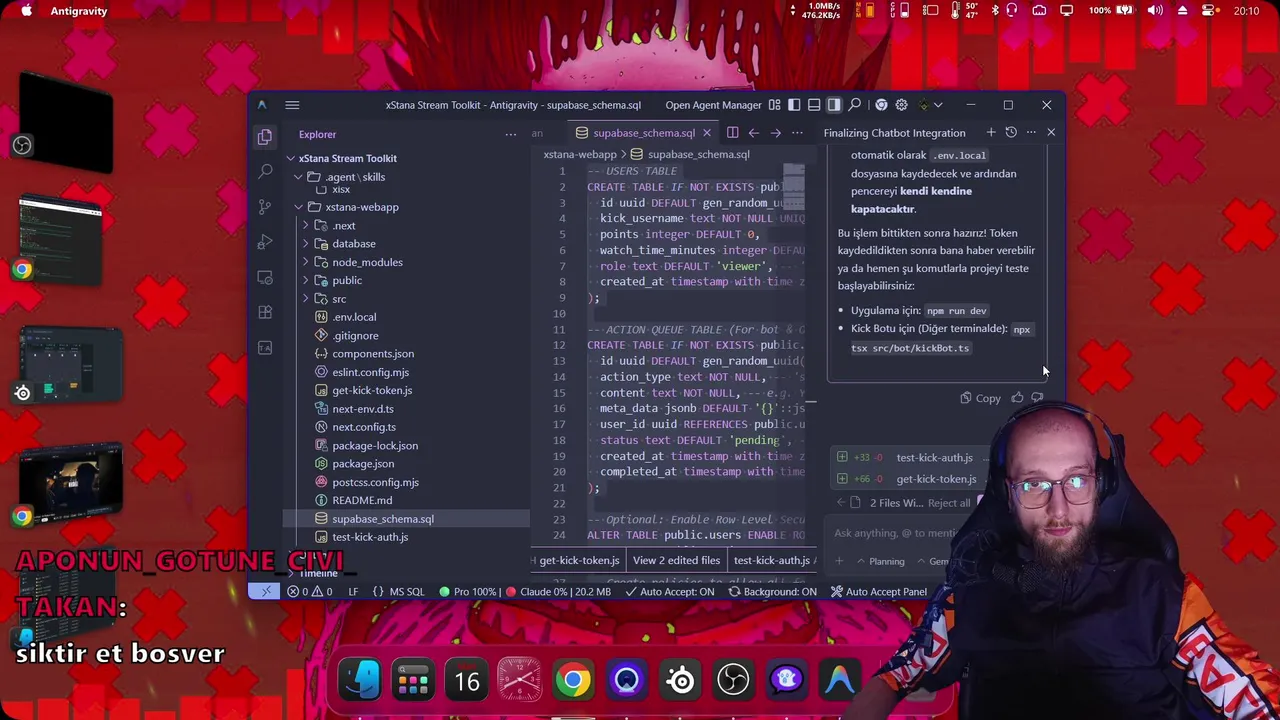Open chat history clock icon
The width and height of the screenshot is (1280, 720).
(x=1011, y=133)
